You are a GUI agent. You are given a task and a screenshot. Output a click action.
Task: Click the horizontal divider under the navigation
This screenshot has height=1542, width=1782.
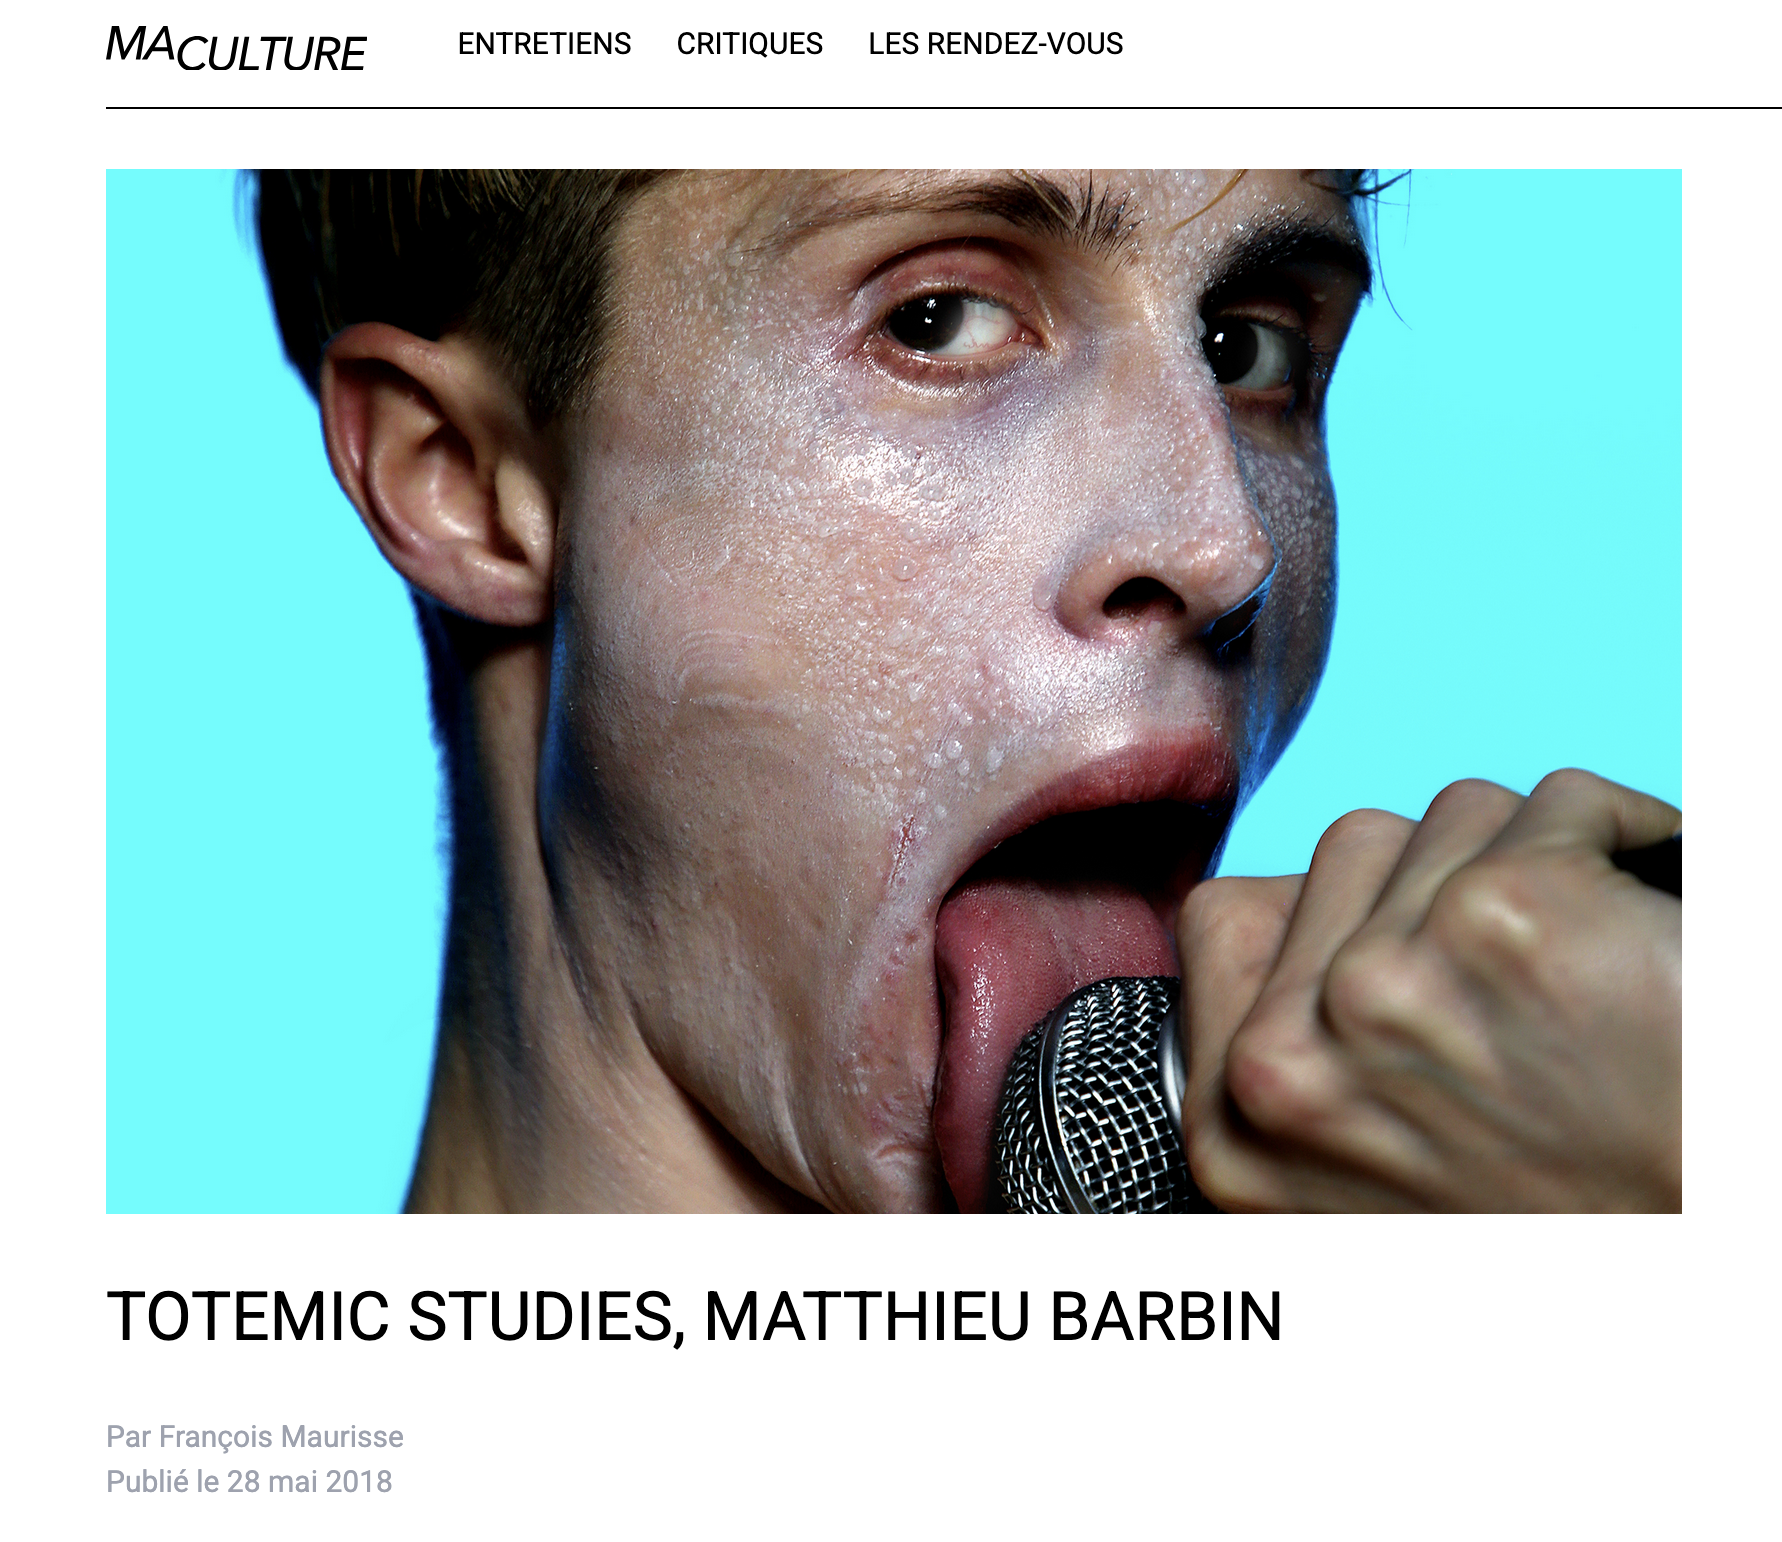[x=943, y=107]
